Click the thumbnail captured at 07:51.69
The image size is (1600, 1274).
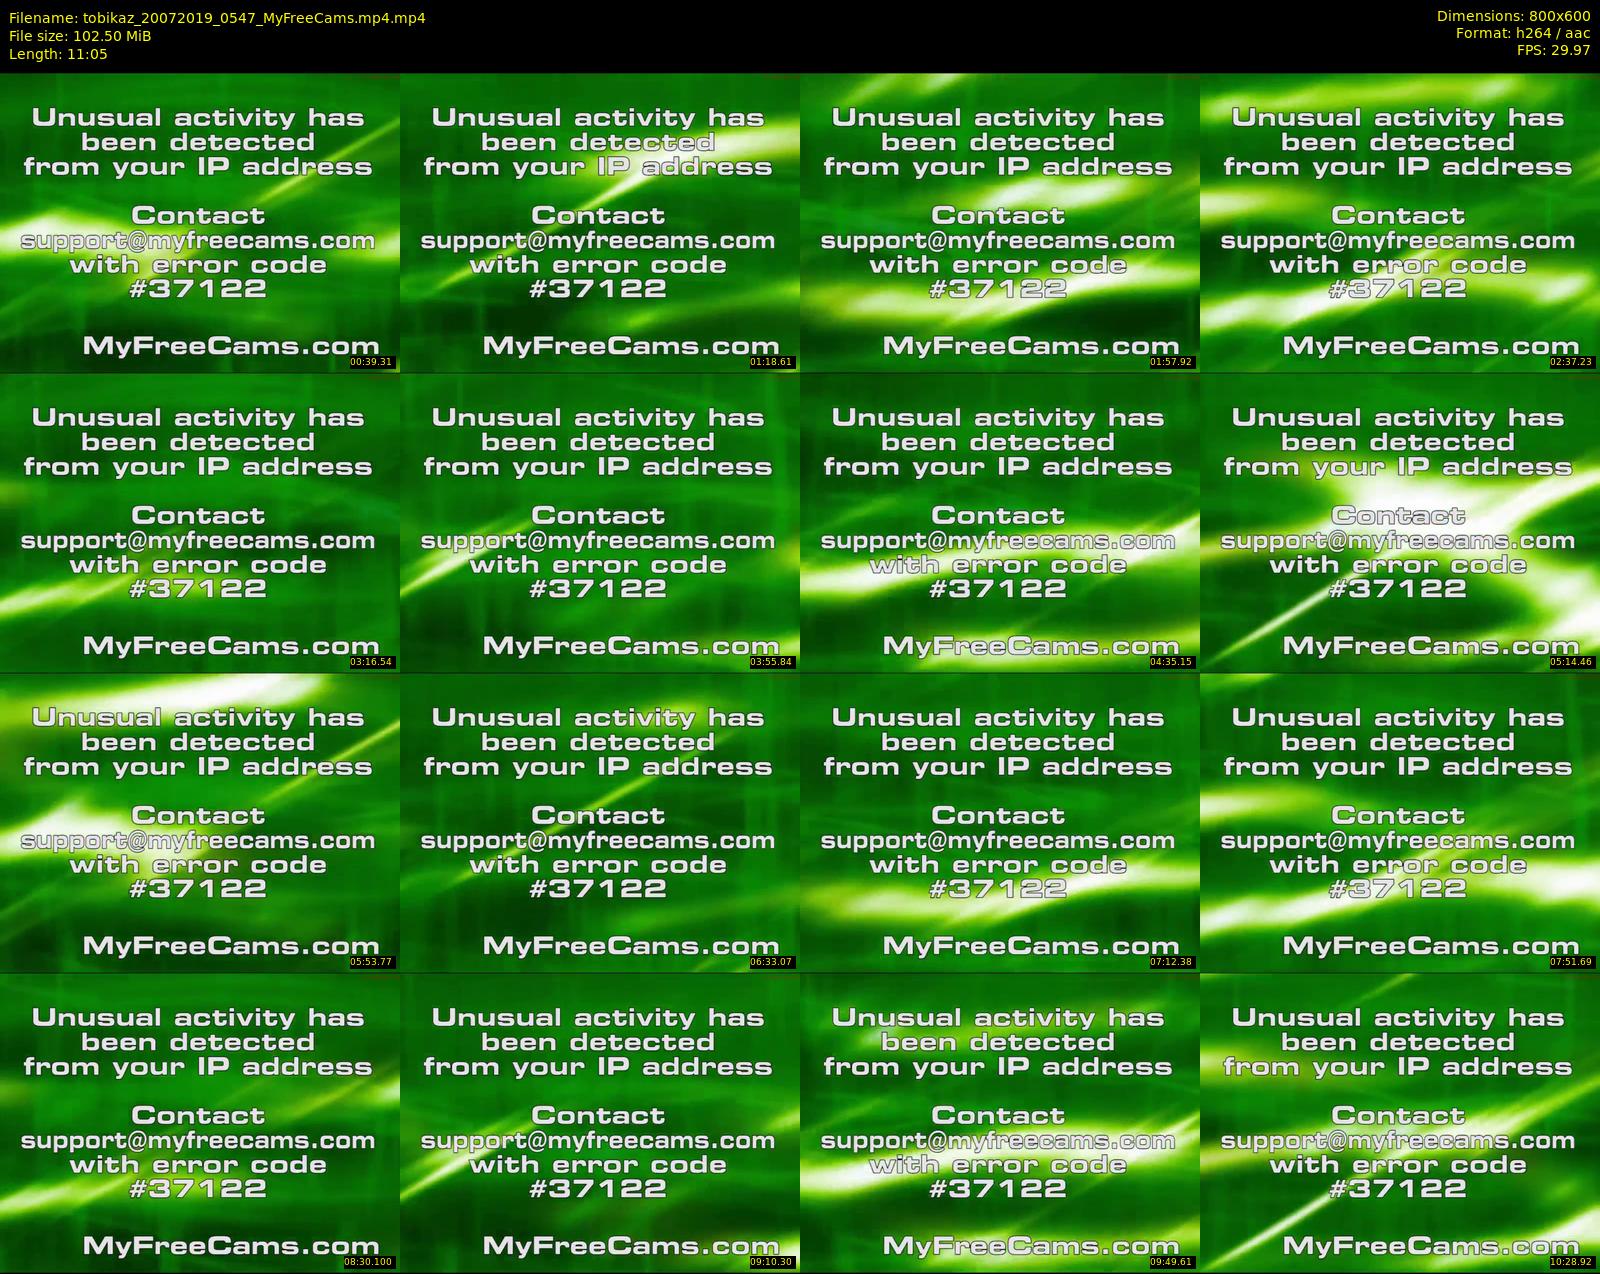pyautogui.click(x=1400, y=822)
